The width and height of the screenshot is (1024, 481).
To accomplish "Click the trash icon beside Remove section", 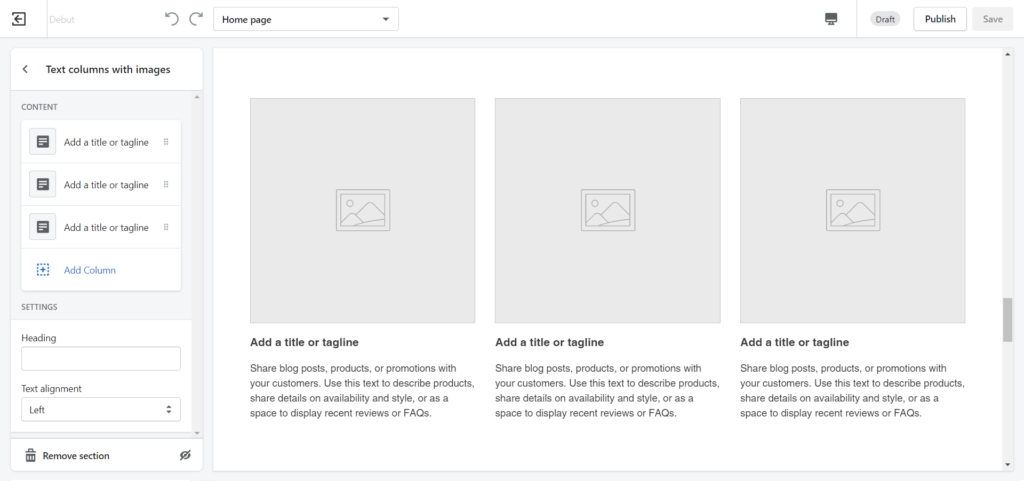I will [30, 456].
